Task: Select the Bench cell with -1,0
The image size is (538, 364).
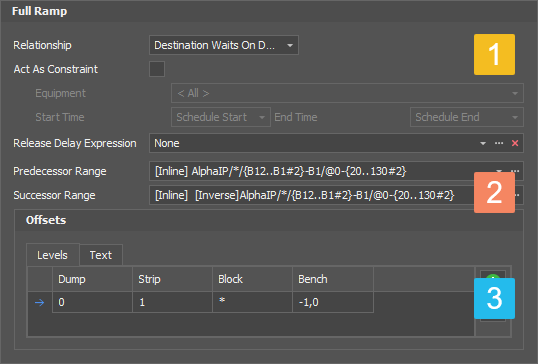Action: (333, 302)
